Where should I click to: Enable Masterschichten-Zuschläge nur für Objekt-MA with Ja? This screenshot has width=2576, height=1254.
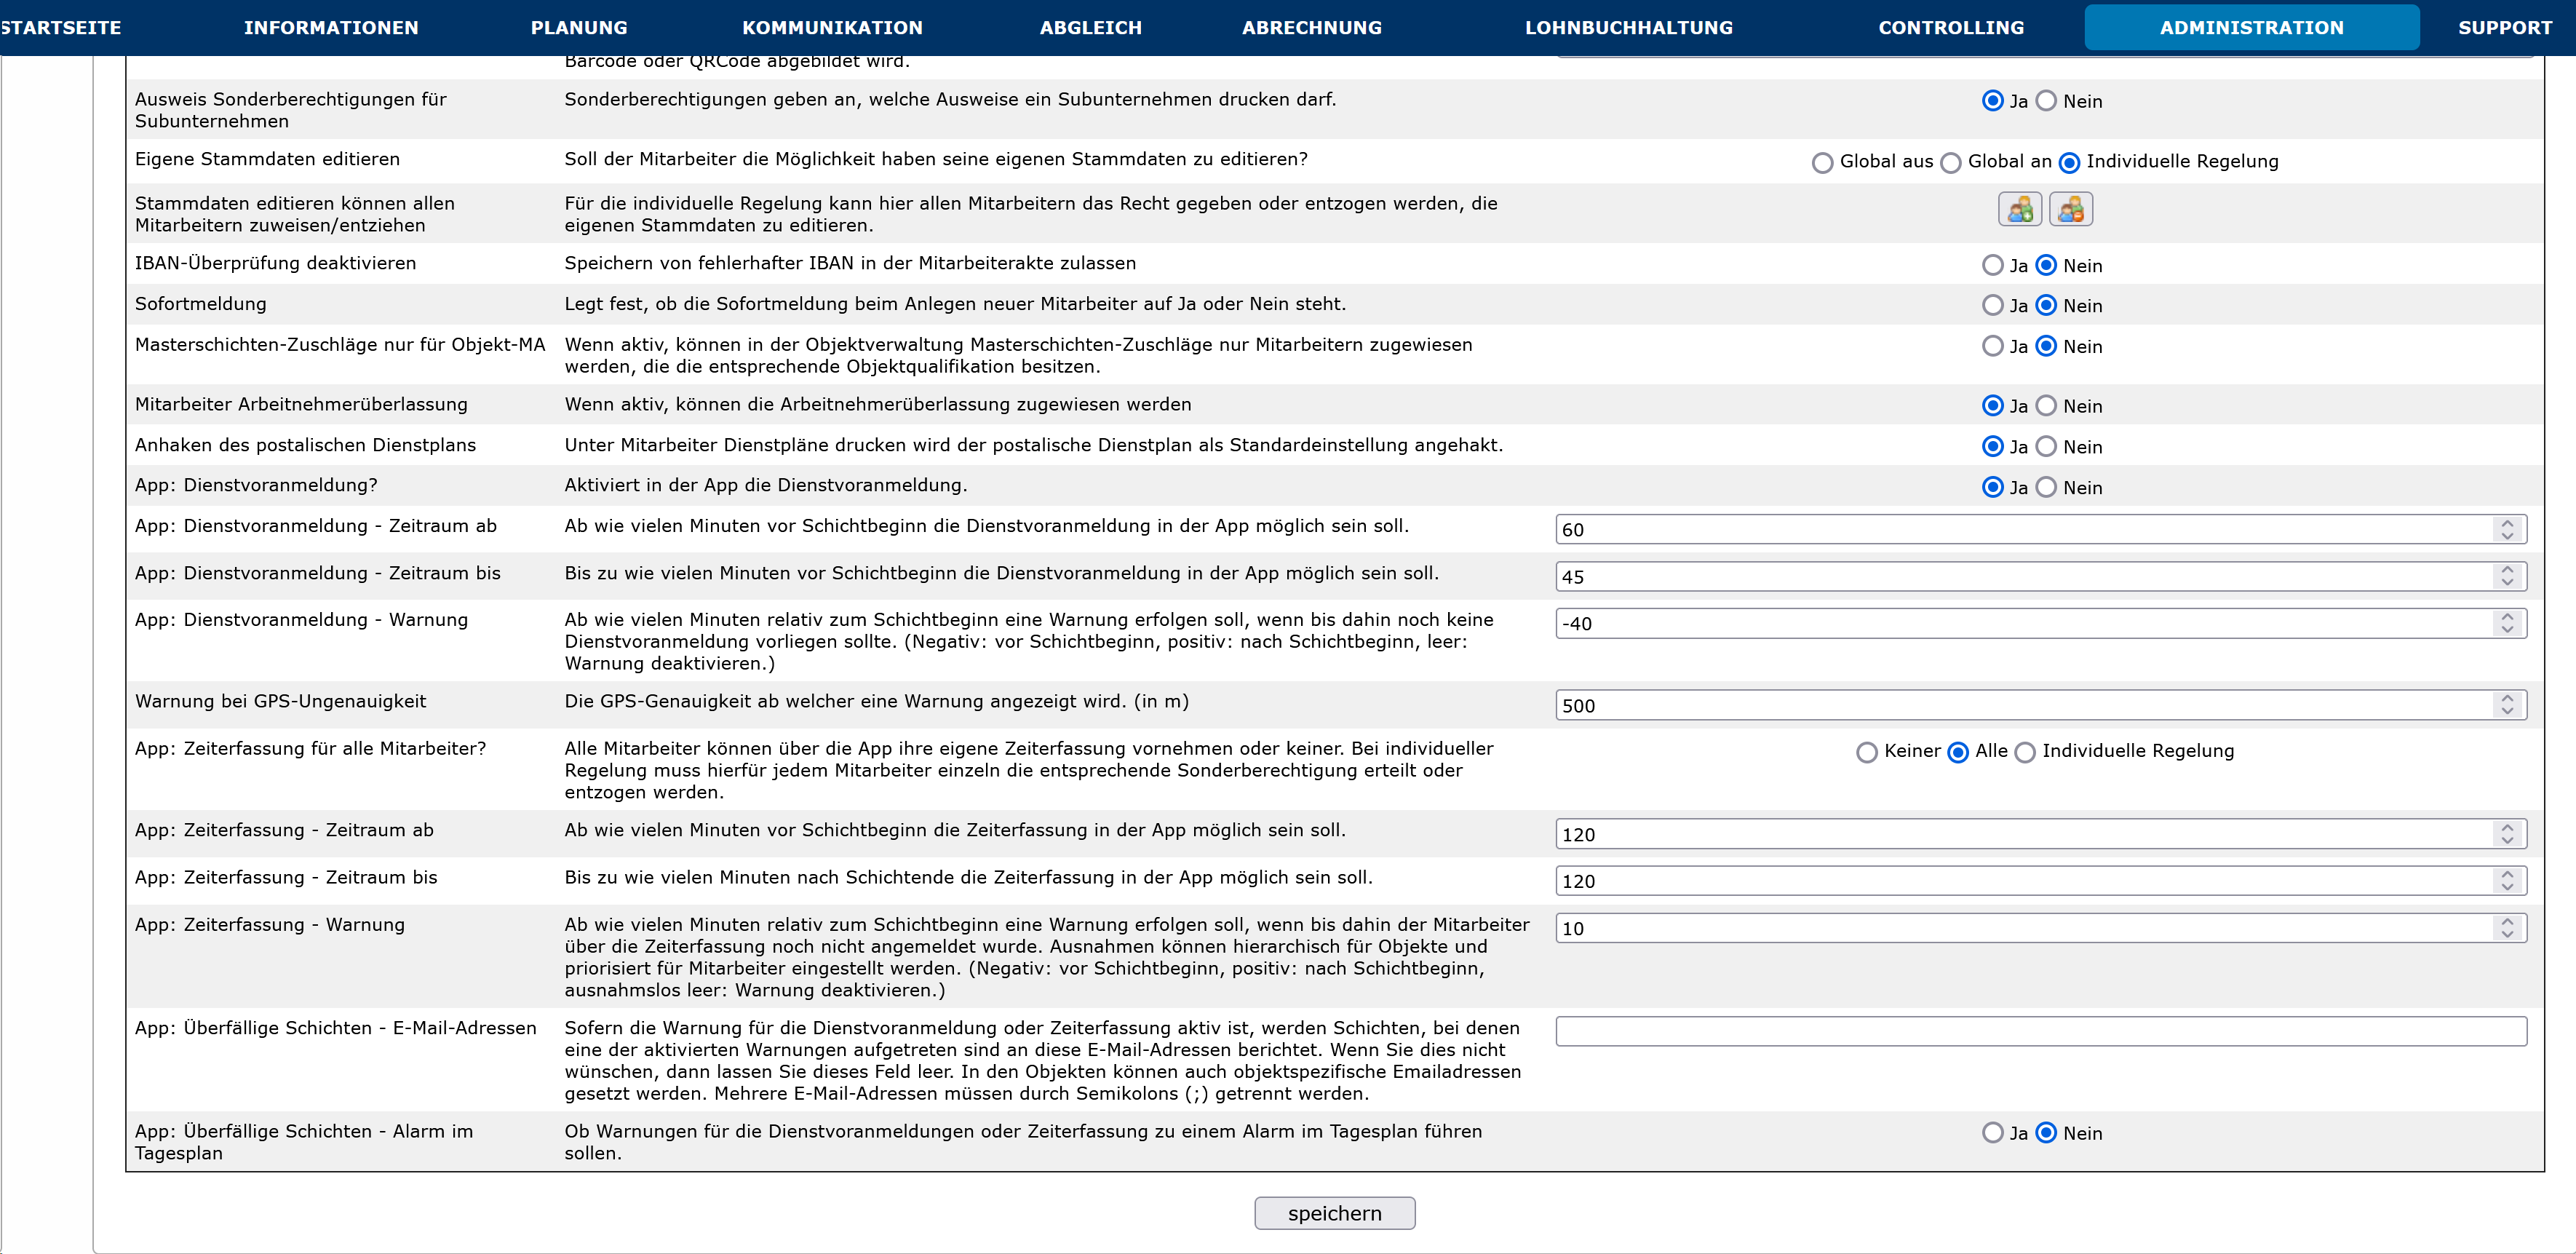point(1992,346)
